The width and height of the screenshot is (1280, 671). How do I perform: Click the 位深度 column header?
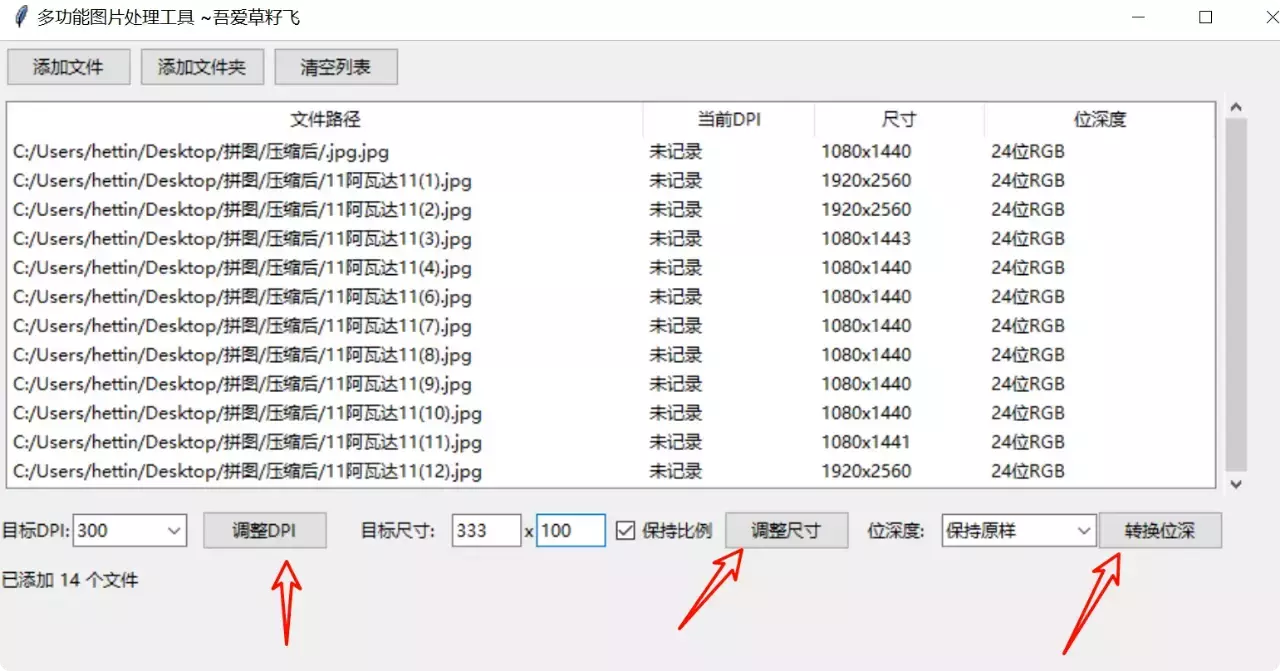pos(1098,119)
